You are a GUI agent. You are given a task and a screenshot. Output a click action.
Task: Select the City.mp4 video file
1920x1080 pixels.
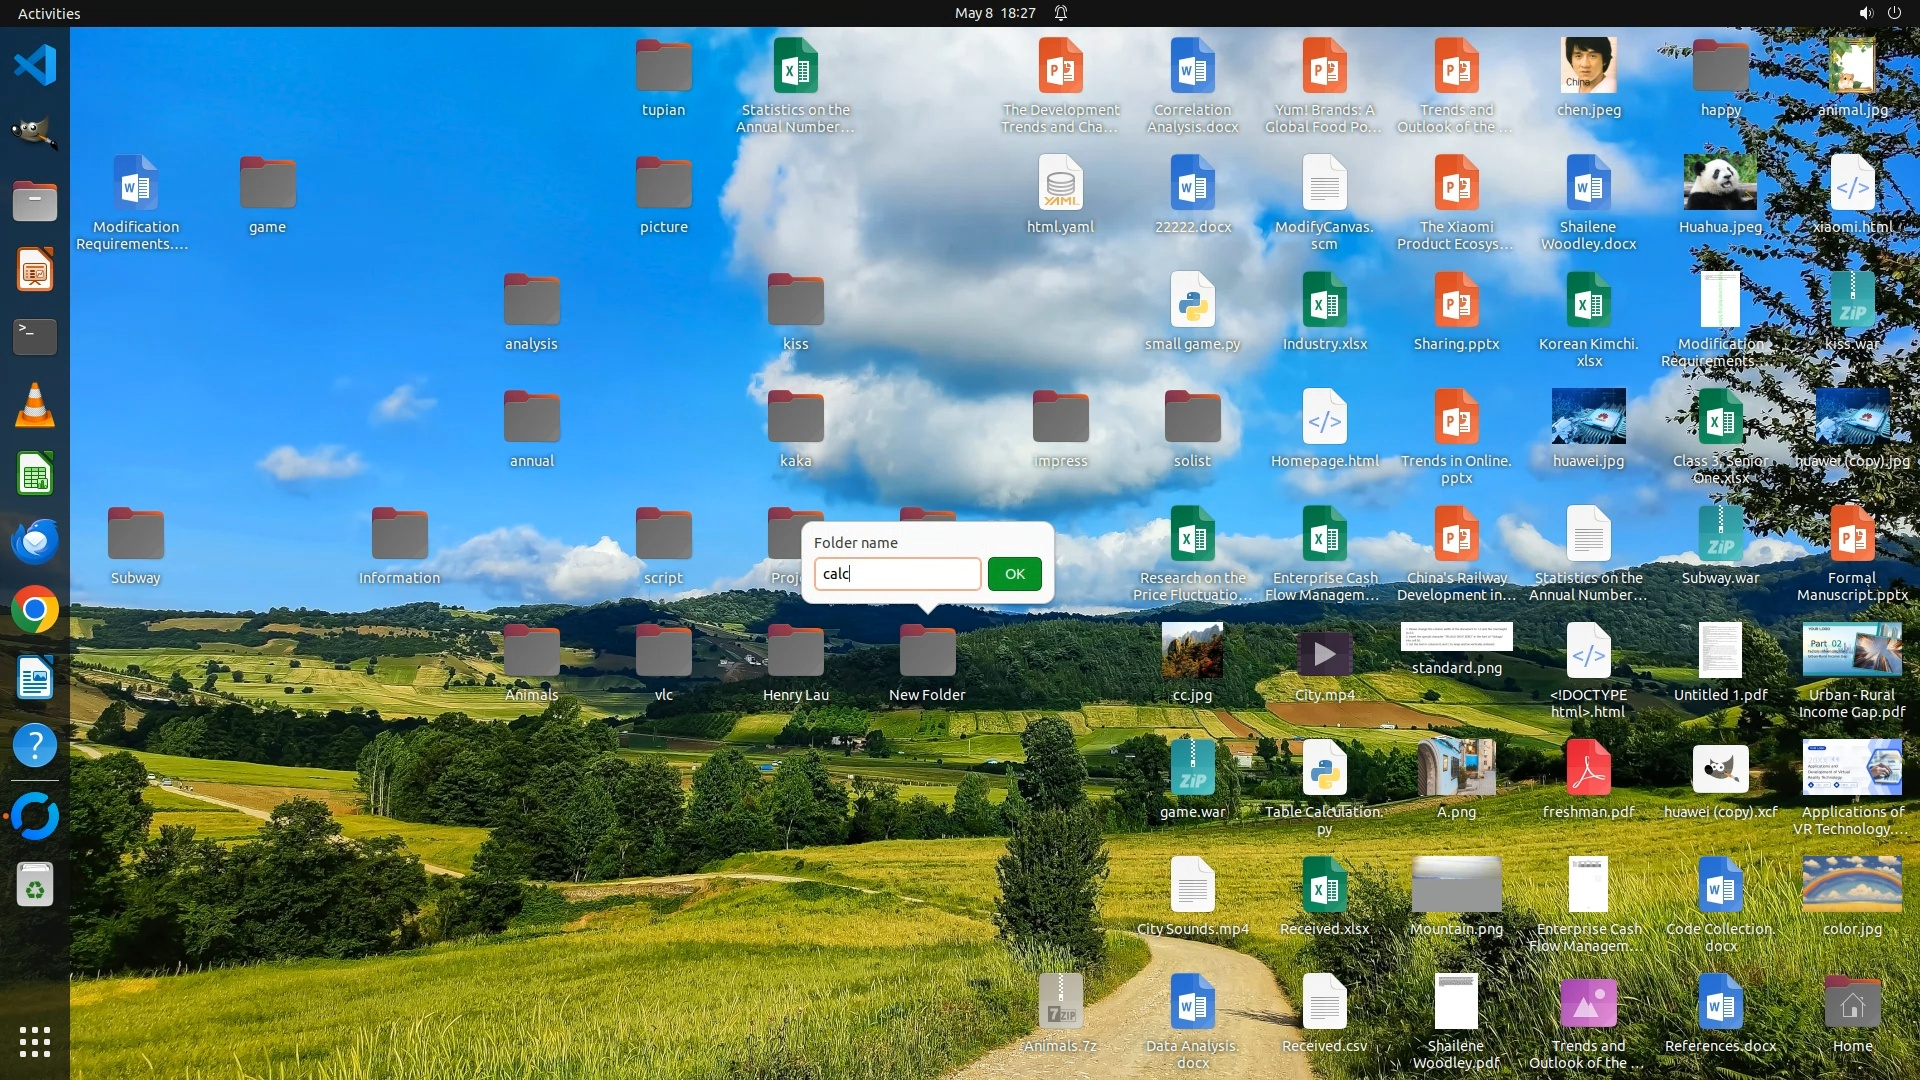point(1324,654)
